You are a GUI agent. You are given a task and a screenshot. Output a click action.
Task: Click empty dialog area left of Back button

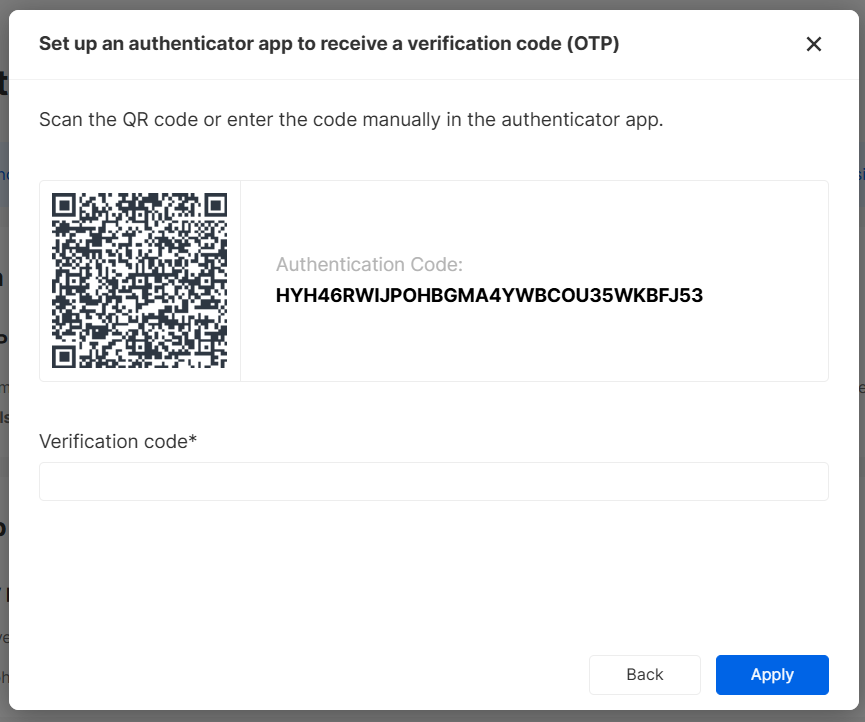coord(300,675)
